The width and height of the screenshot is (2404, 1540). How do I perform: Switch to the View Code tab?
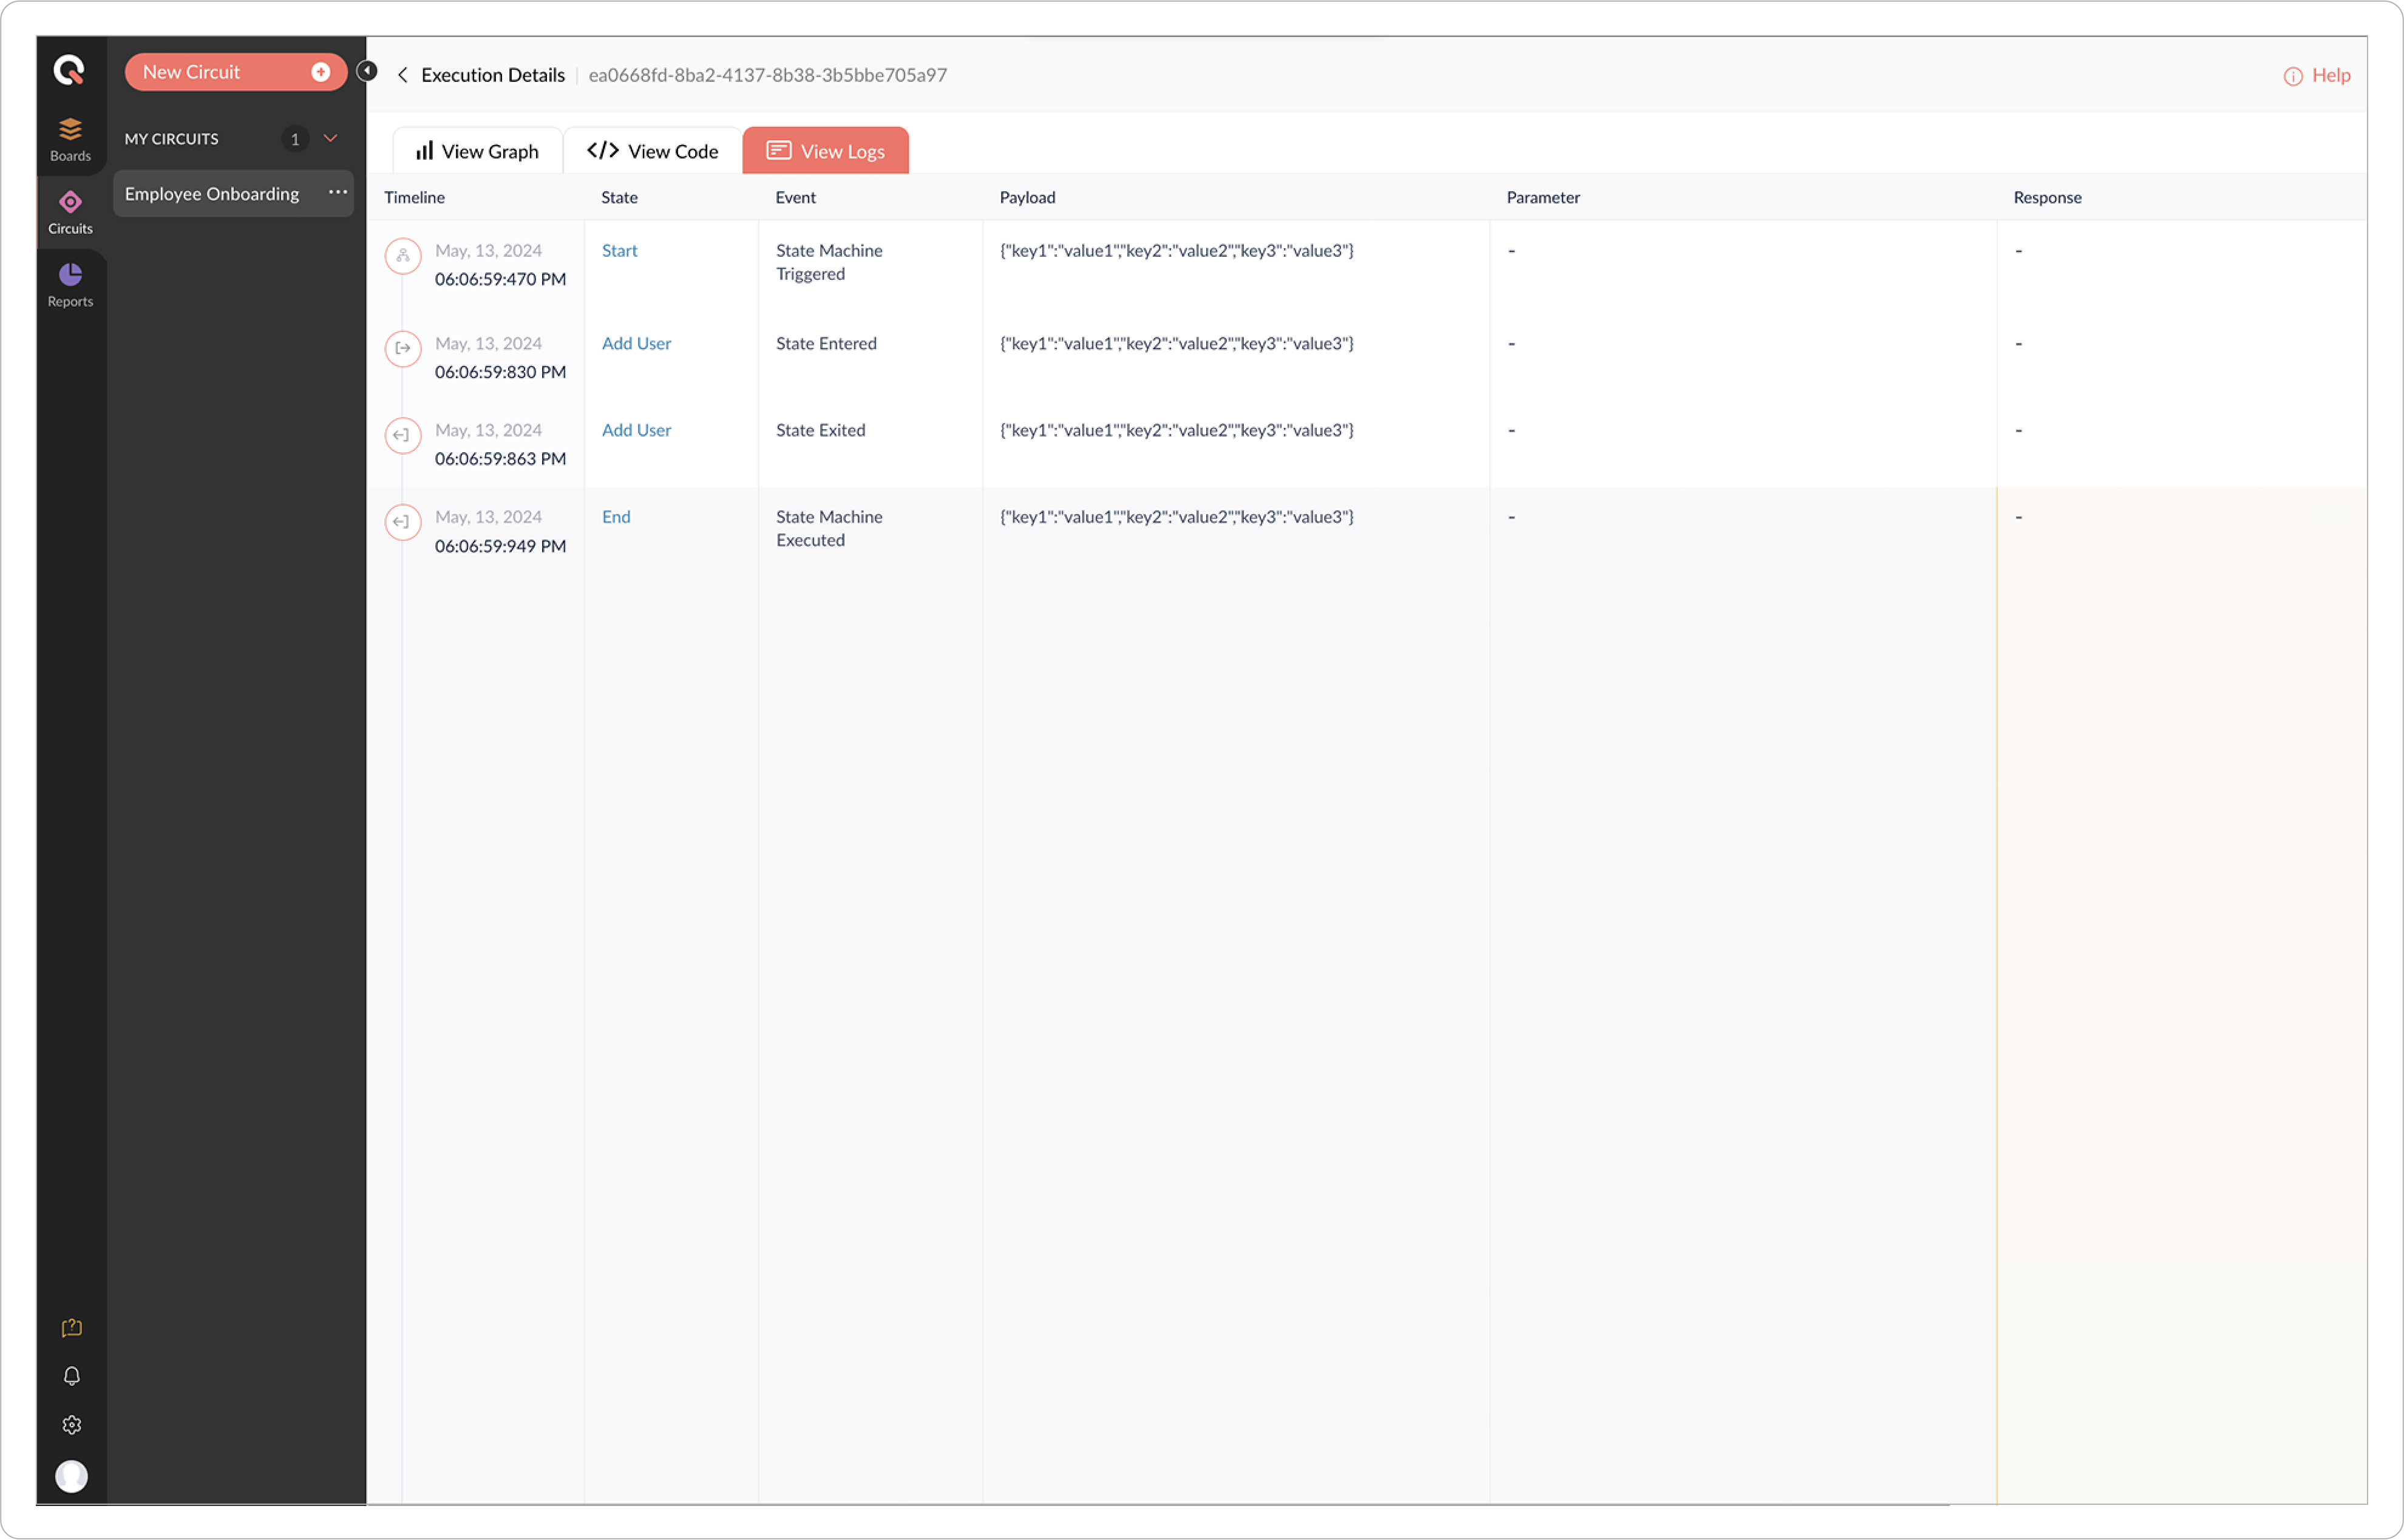tap(653, 151)
